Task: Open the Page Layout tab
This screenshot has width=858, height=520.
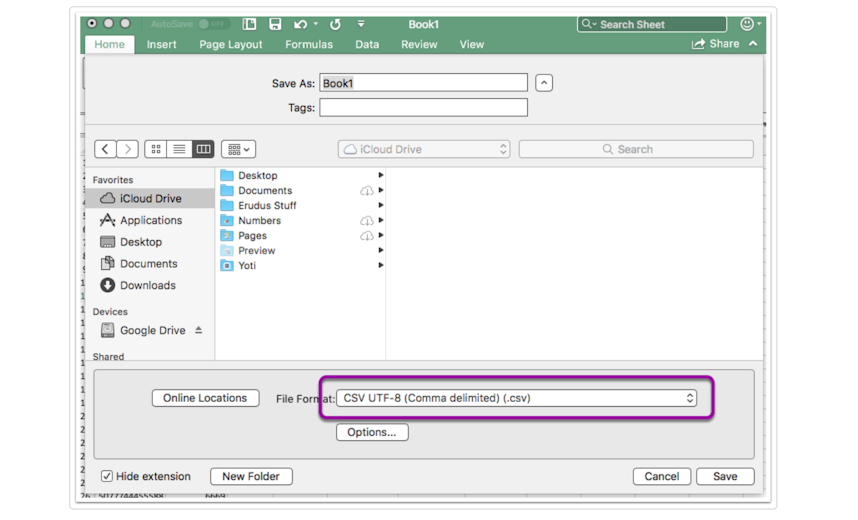Action: point(230,44)
